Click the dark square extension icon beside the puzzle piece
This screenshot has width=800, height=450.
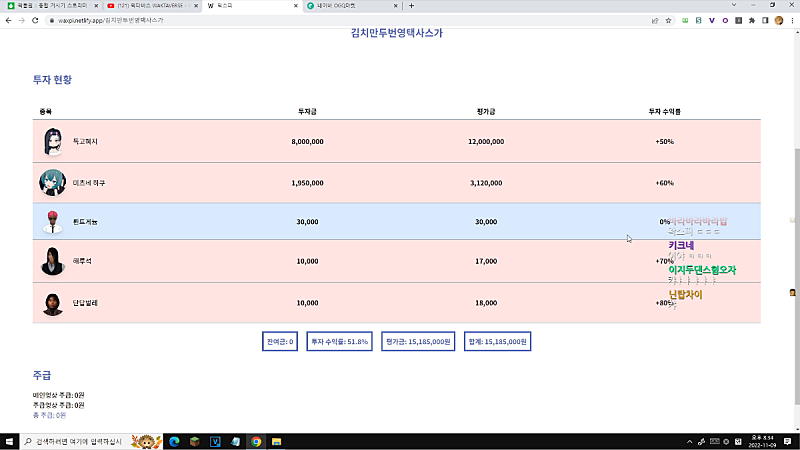[738, 20]
